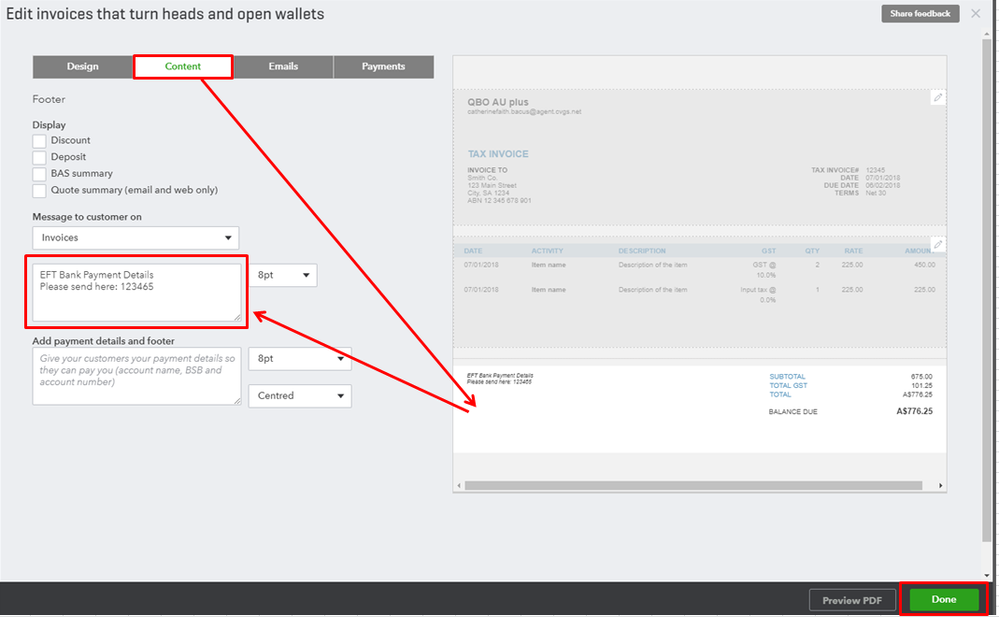Close the invoice editor with the X

[x=975, y=13]
